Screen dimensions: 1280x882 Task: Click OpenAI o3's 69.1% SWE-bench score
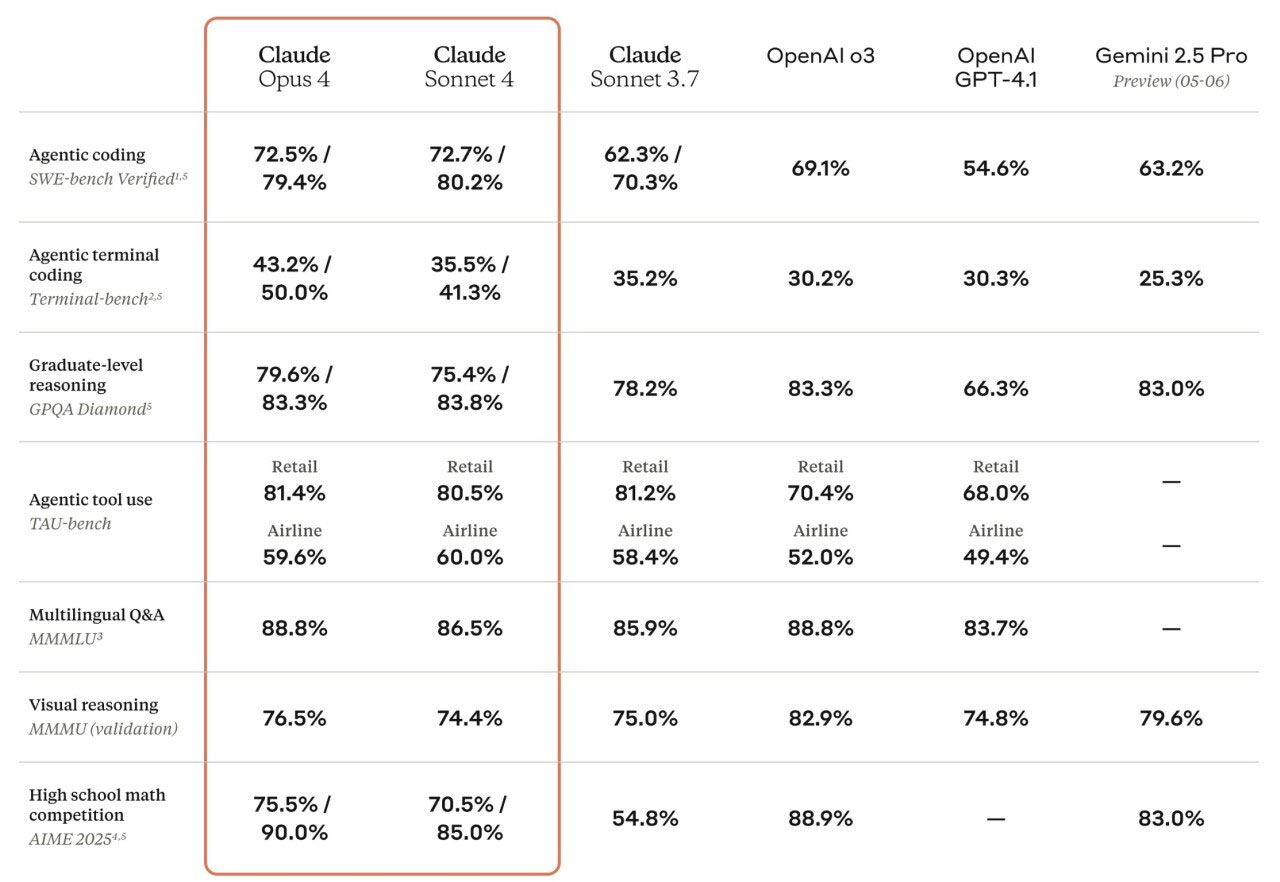point(820,168)
